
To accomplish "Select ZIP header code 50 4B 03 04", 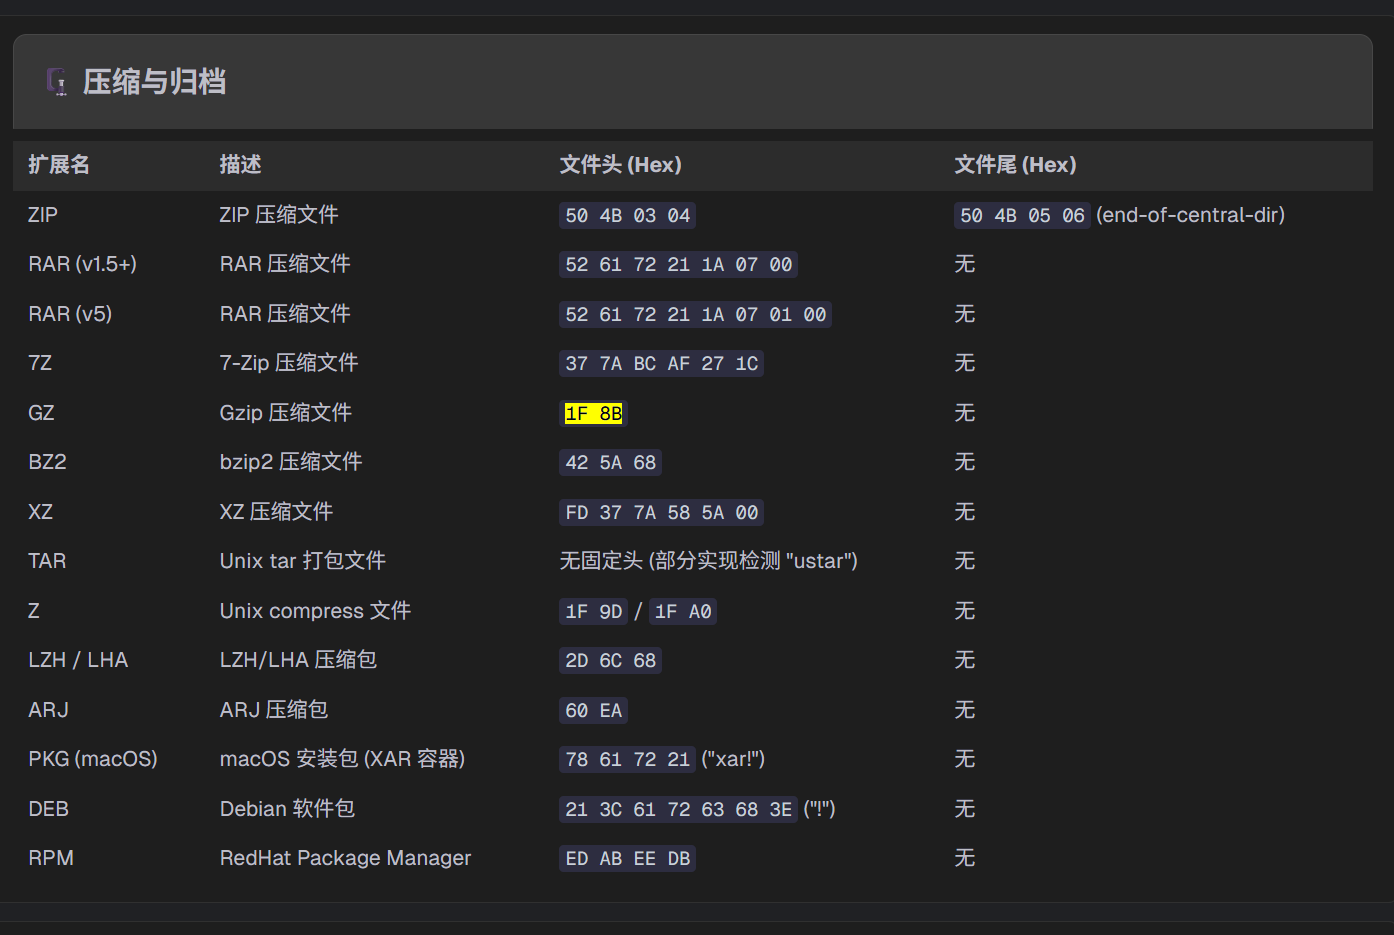I will click(627, 216).
